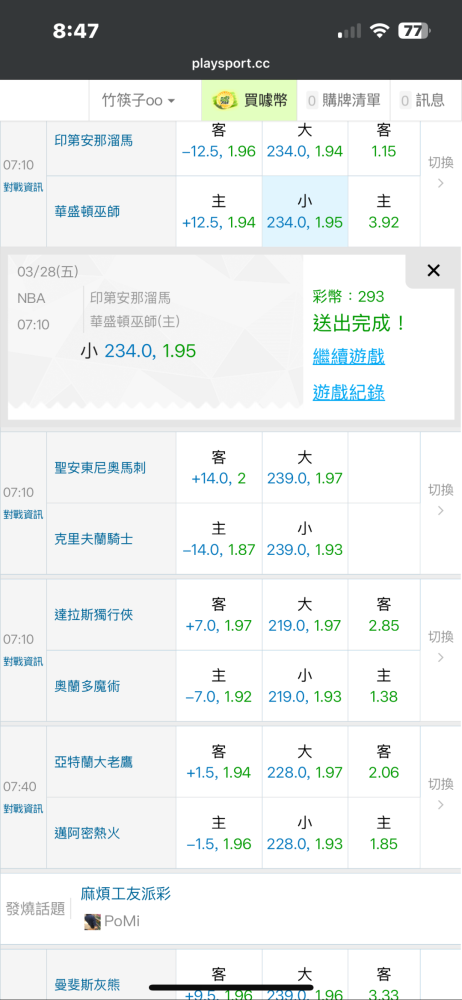Expand 切換 for Pacers vs Wizards

[440, 172]
